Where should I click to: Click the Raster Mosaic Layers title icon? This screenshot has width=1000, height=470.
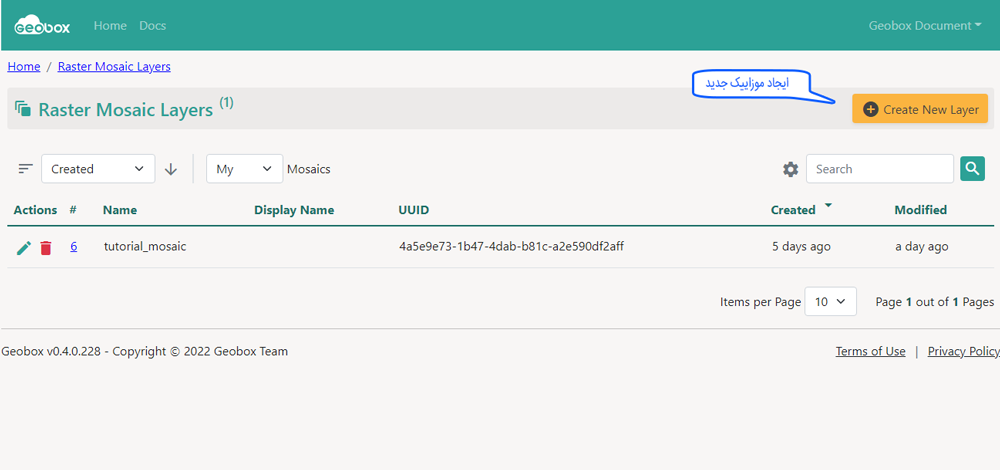pos(24,109)
